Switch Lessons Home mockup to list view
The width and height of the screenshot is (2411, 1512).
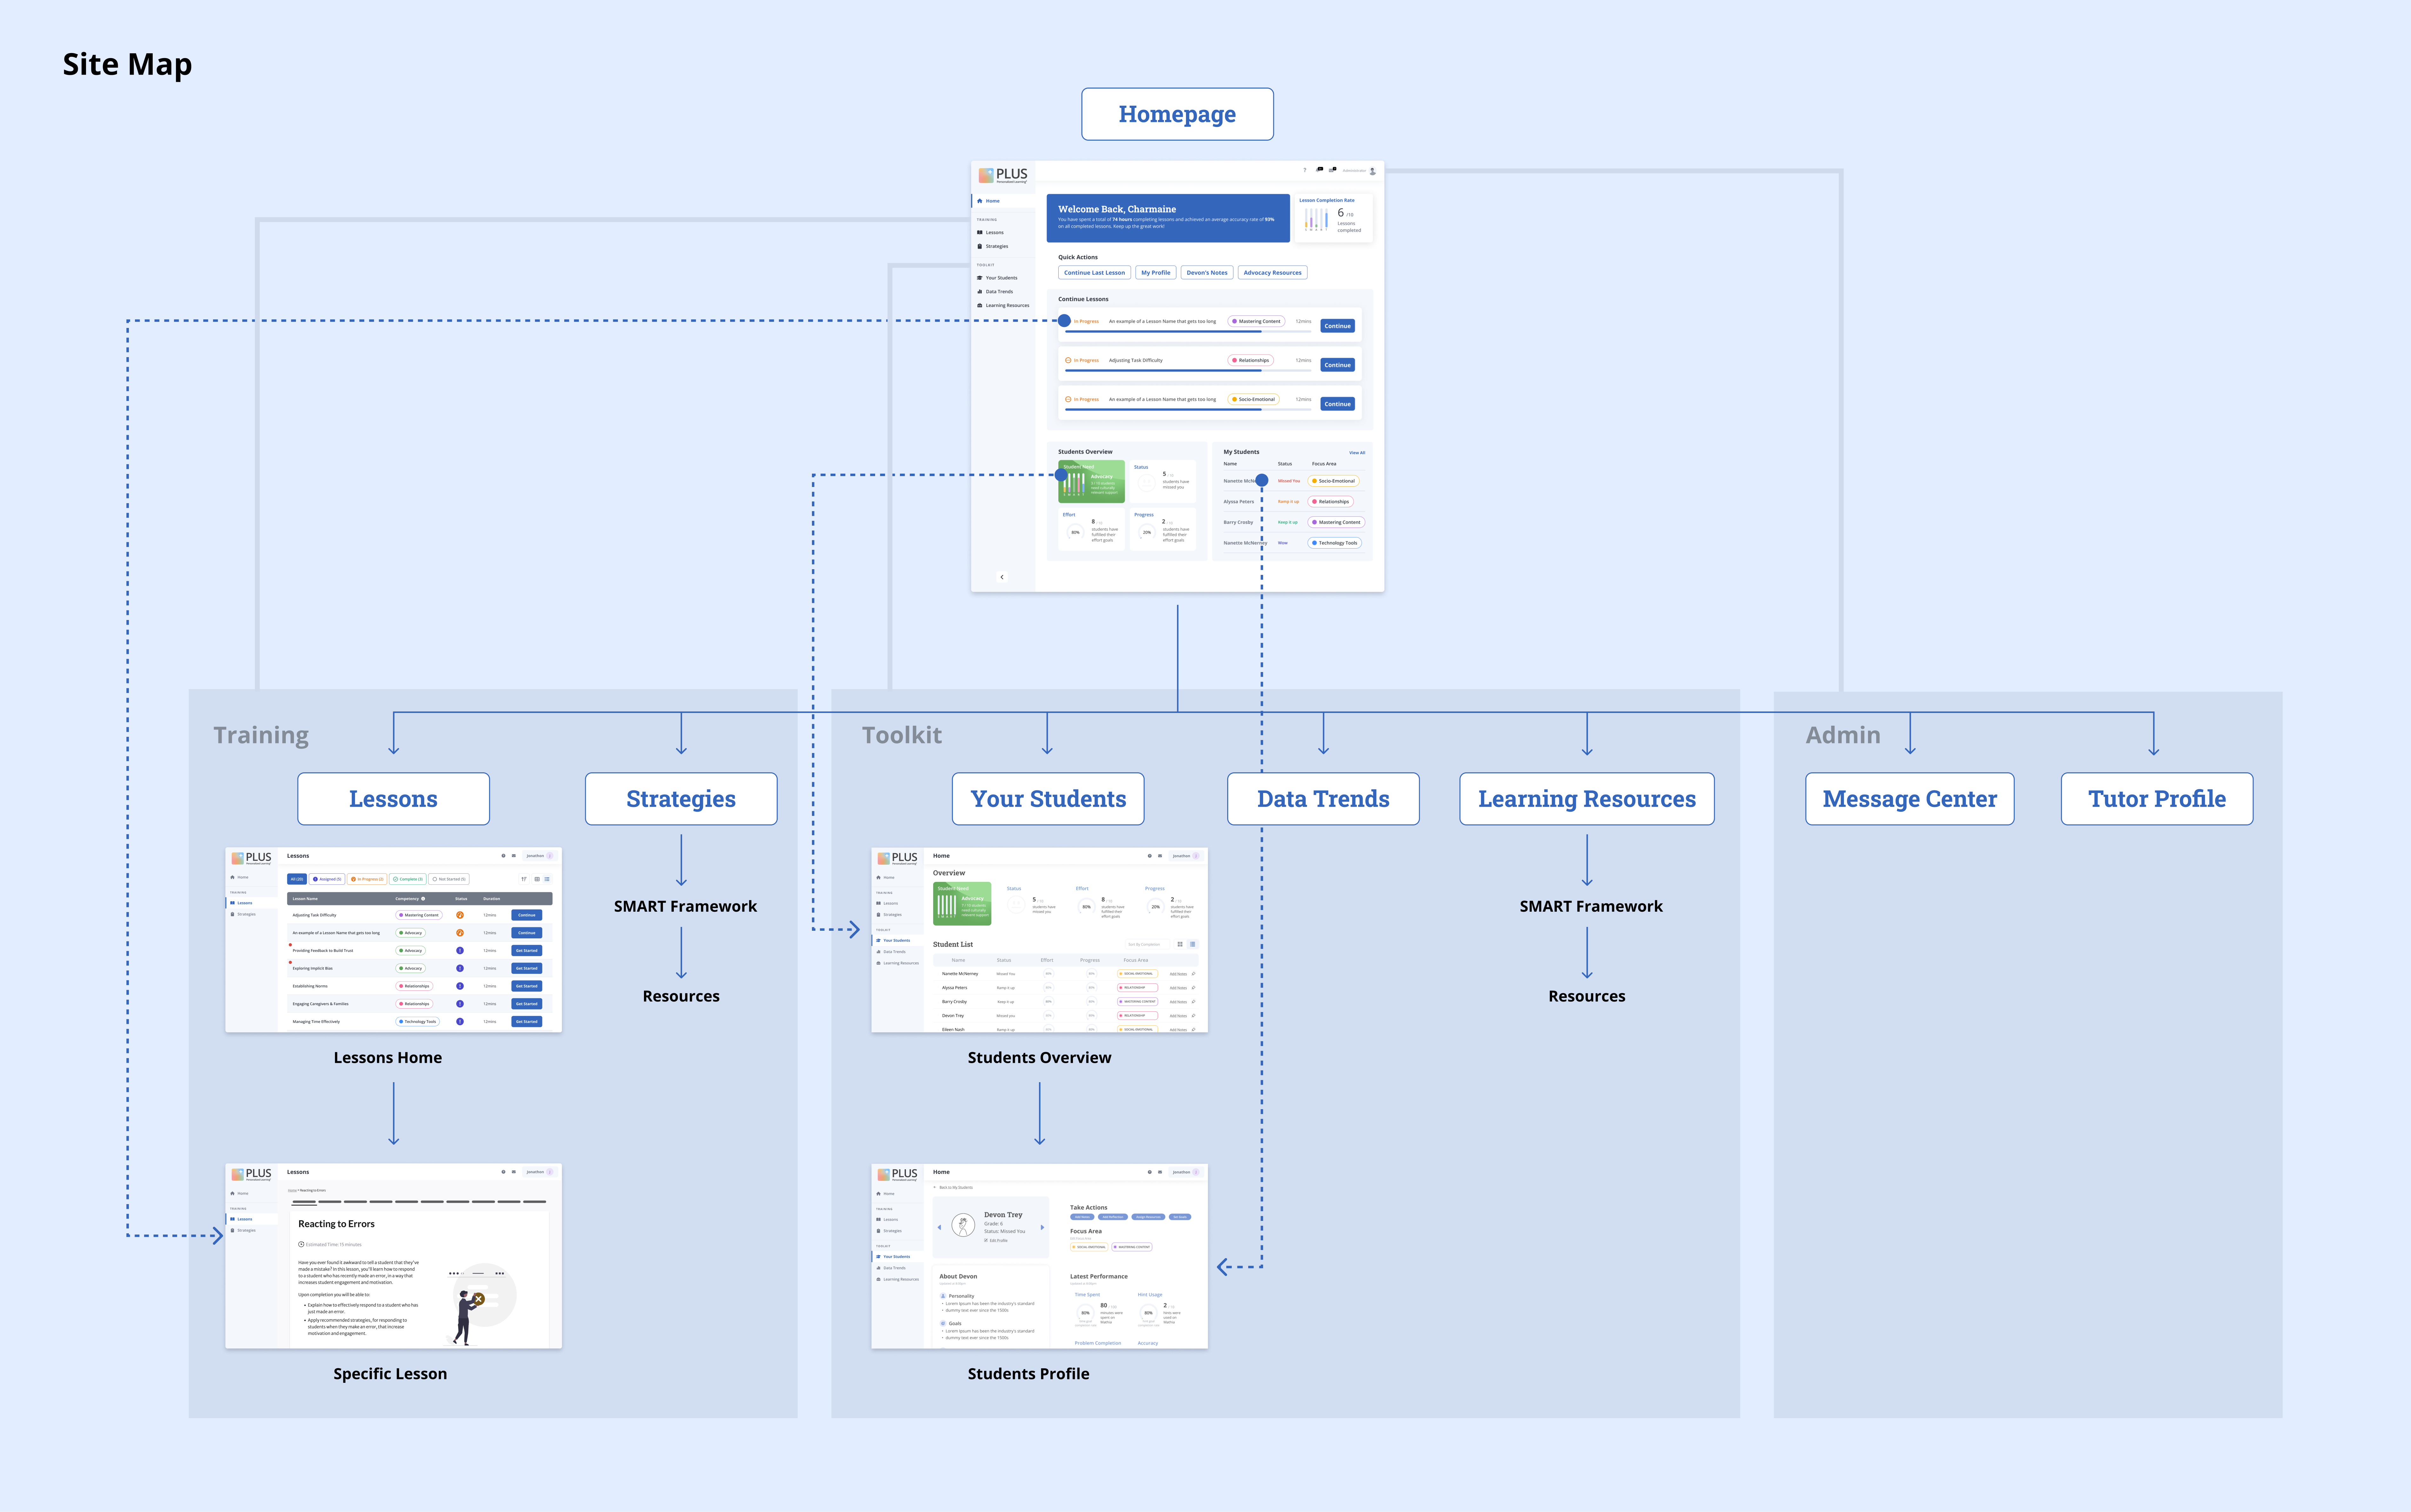pos(547,879)
